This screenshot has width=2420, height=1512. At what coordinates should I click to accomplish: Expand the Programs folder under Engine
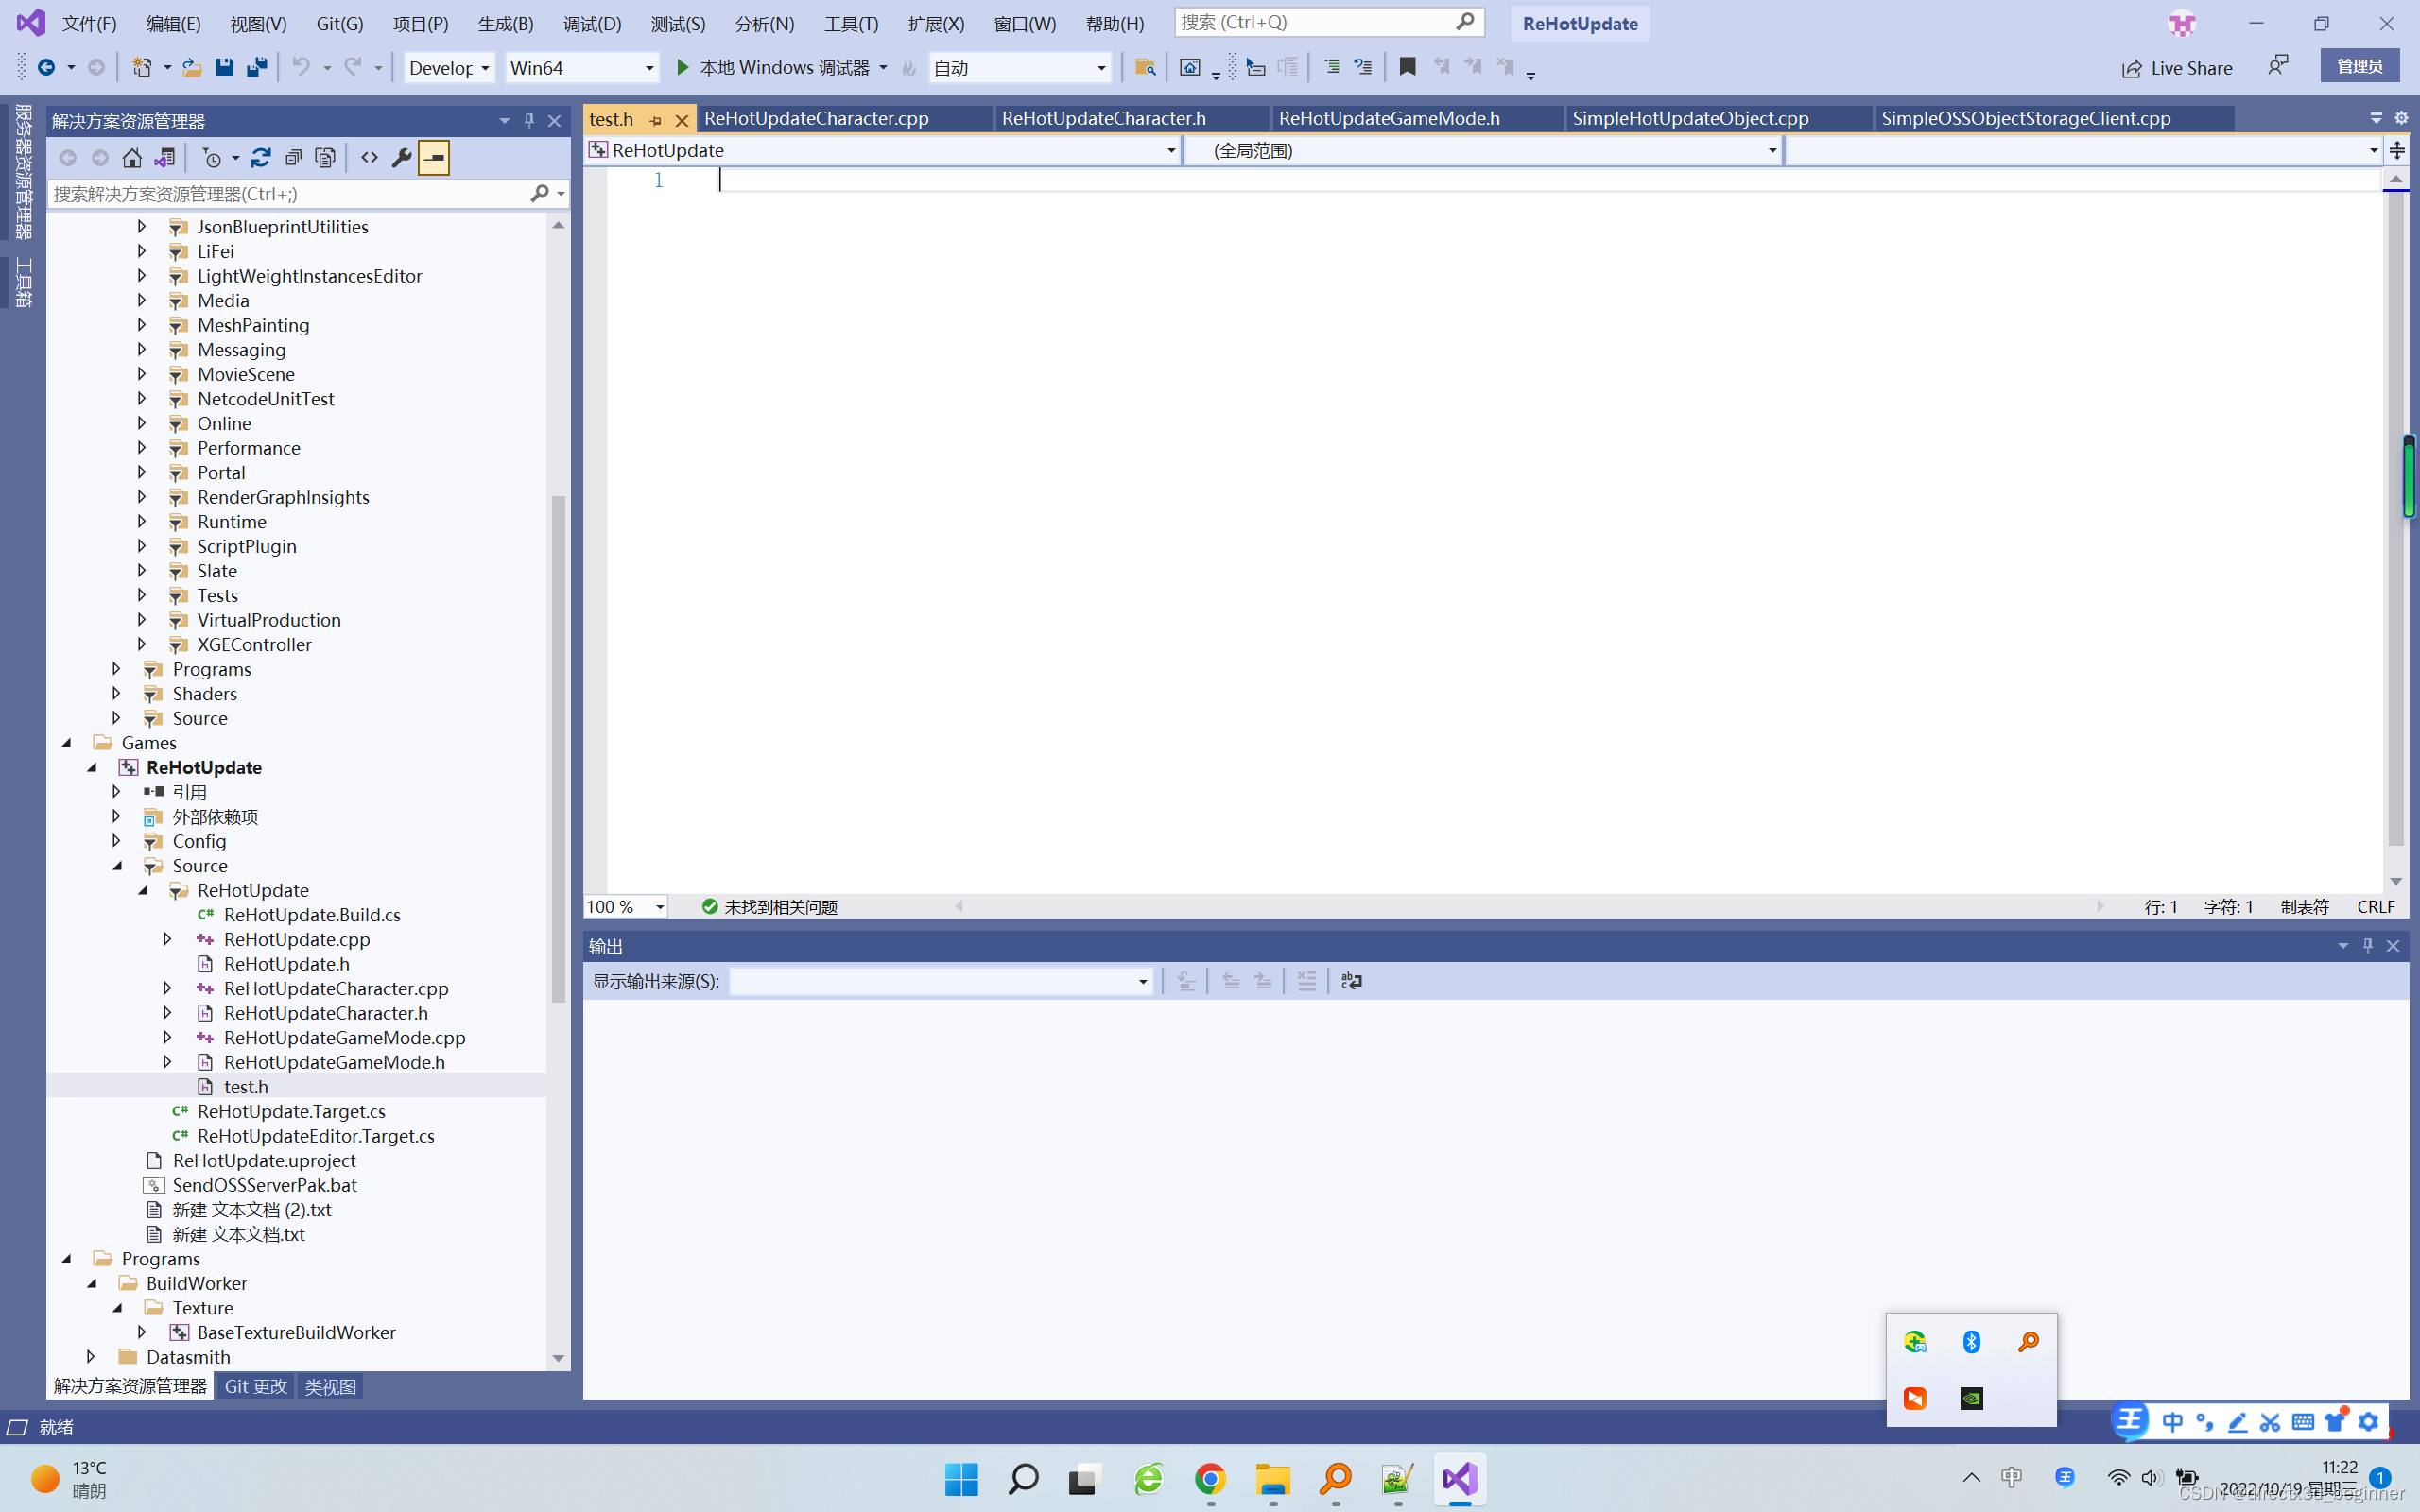(x=116, y=669)
